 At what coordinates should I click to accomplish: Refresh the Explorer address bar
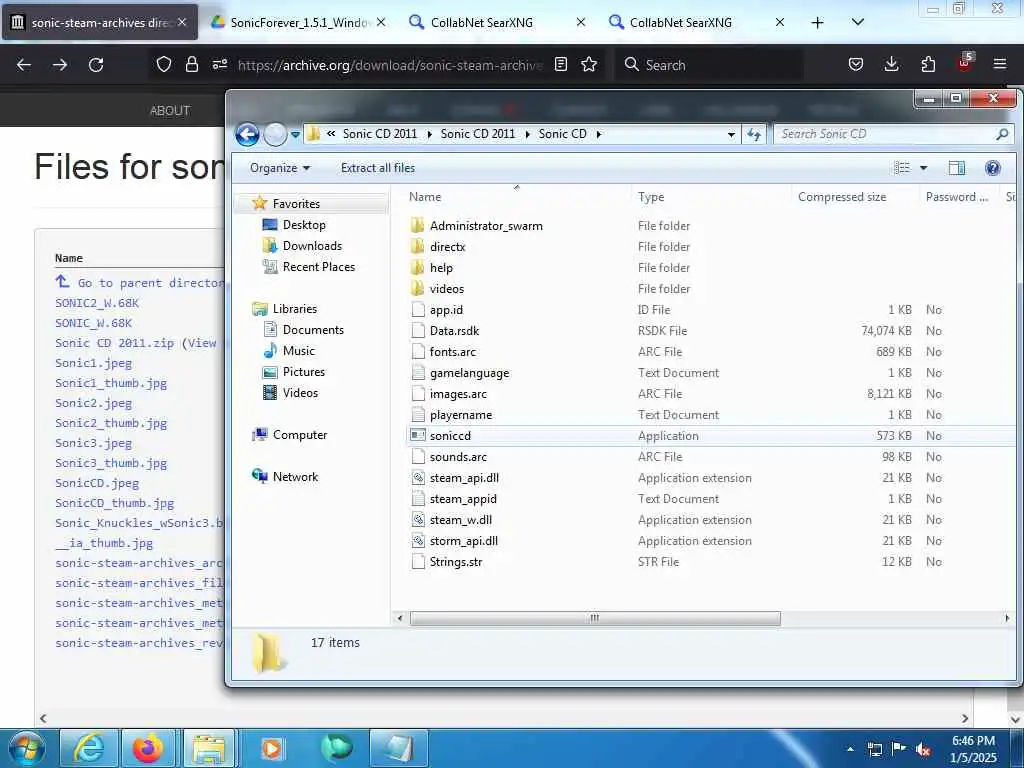point(754,134)
